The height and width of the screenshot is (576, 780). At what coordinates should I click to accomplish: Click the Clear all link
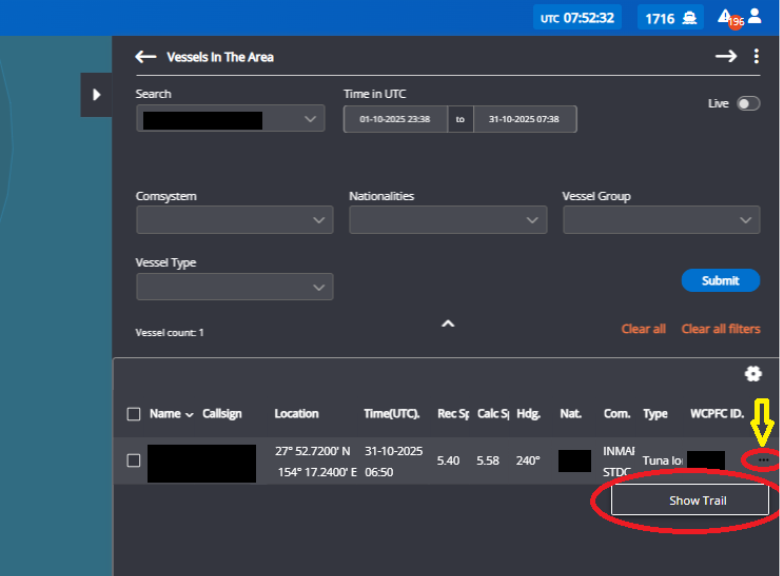[x=643, y=329]
